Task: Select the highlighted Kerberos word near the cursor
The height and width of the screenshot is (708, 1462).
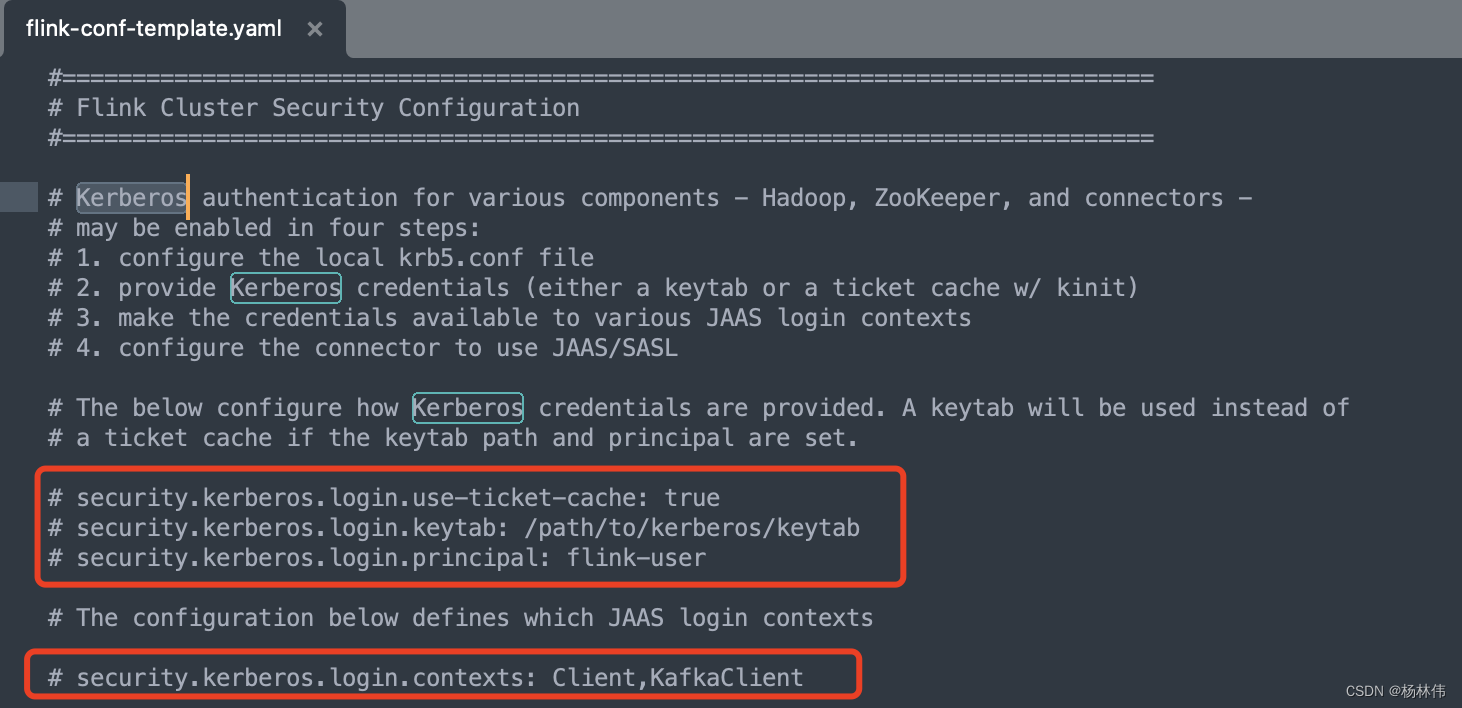Action: click(x=130, y=197)
